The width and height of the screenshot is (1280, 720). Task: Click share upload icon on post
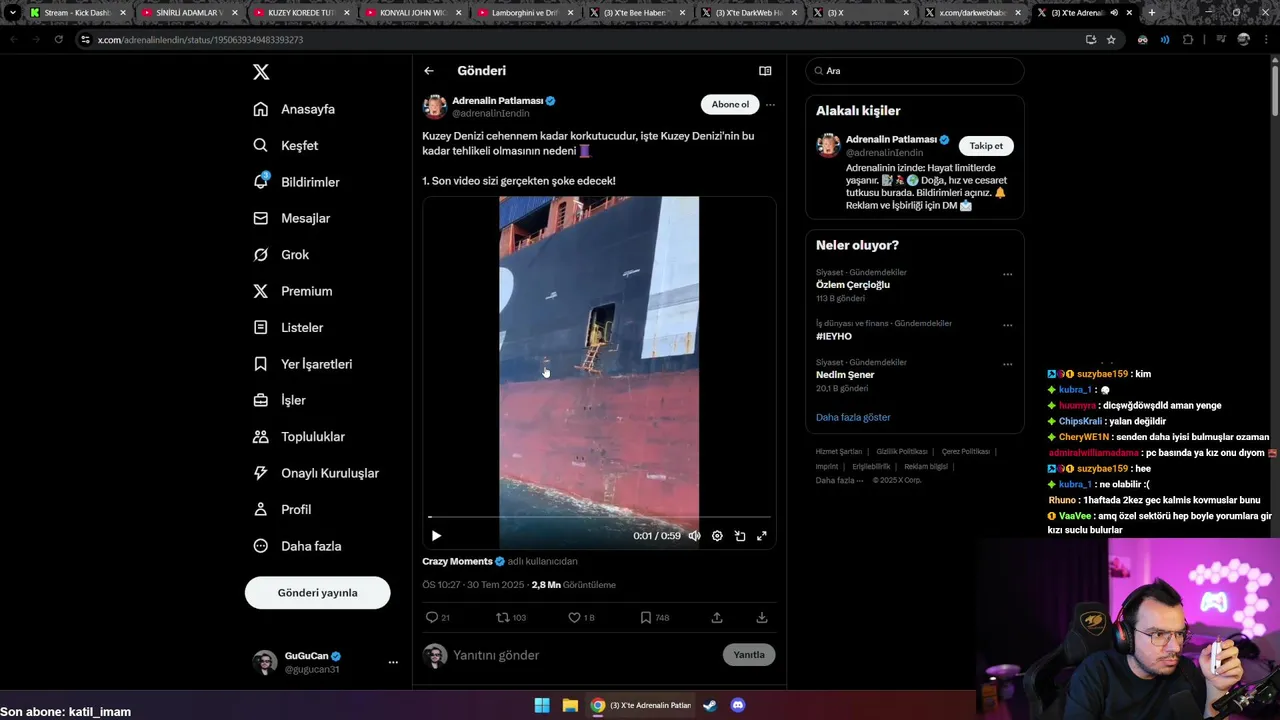click(x=717, y=618)
